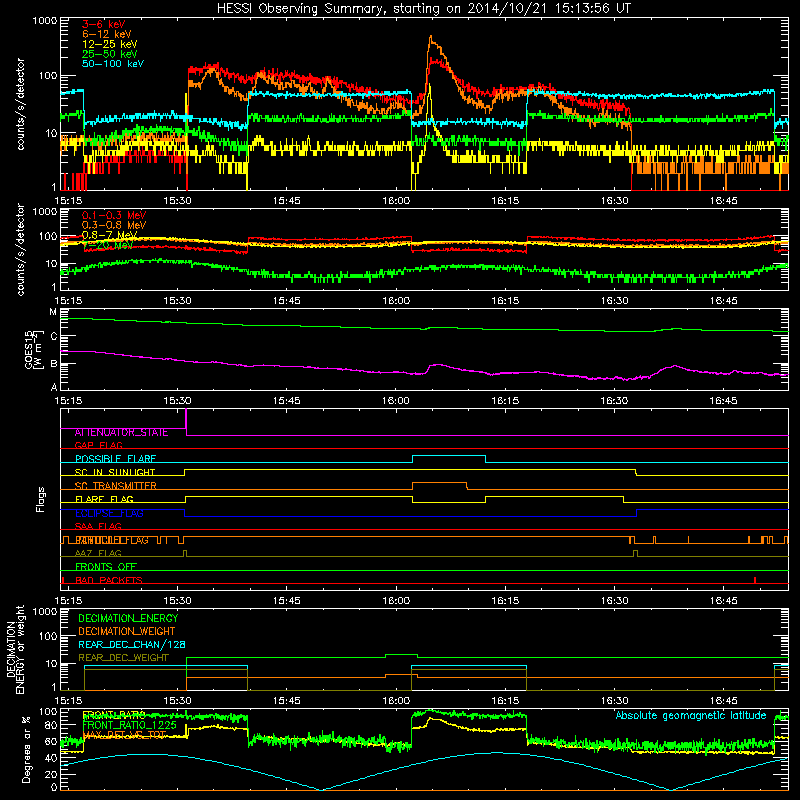Click the 16:30 tick under the GOES panel
Viewport: 800px width, 800px height.
point(614,401)
